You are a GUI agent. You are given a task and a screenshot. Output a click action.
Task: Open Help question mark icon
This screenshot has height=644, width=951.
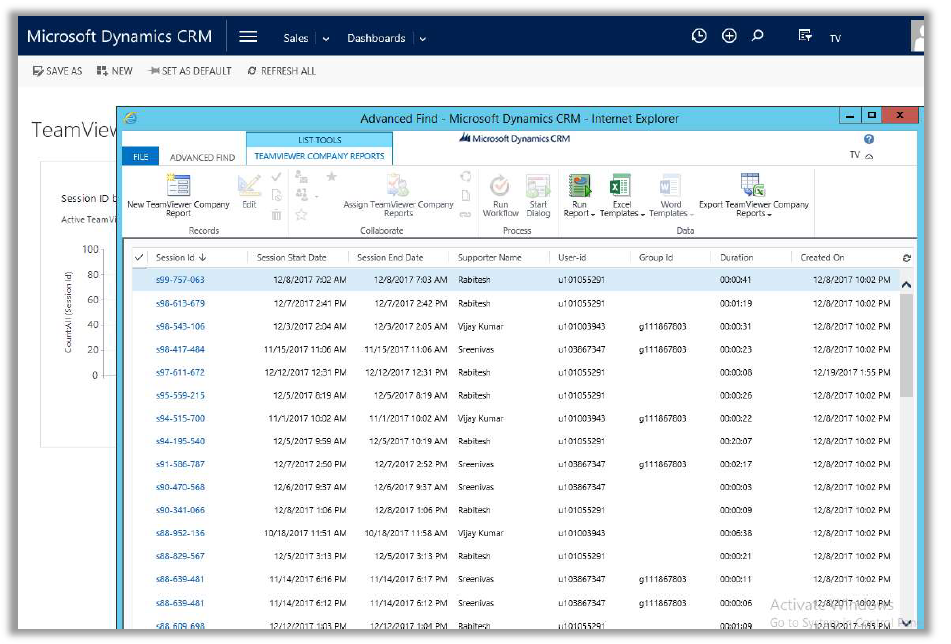868,140
